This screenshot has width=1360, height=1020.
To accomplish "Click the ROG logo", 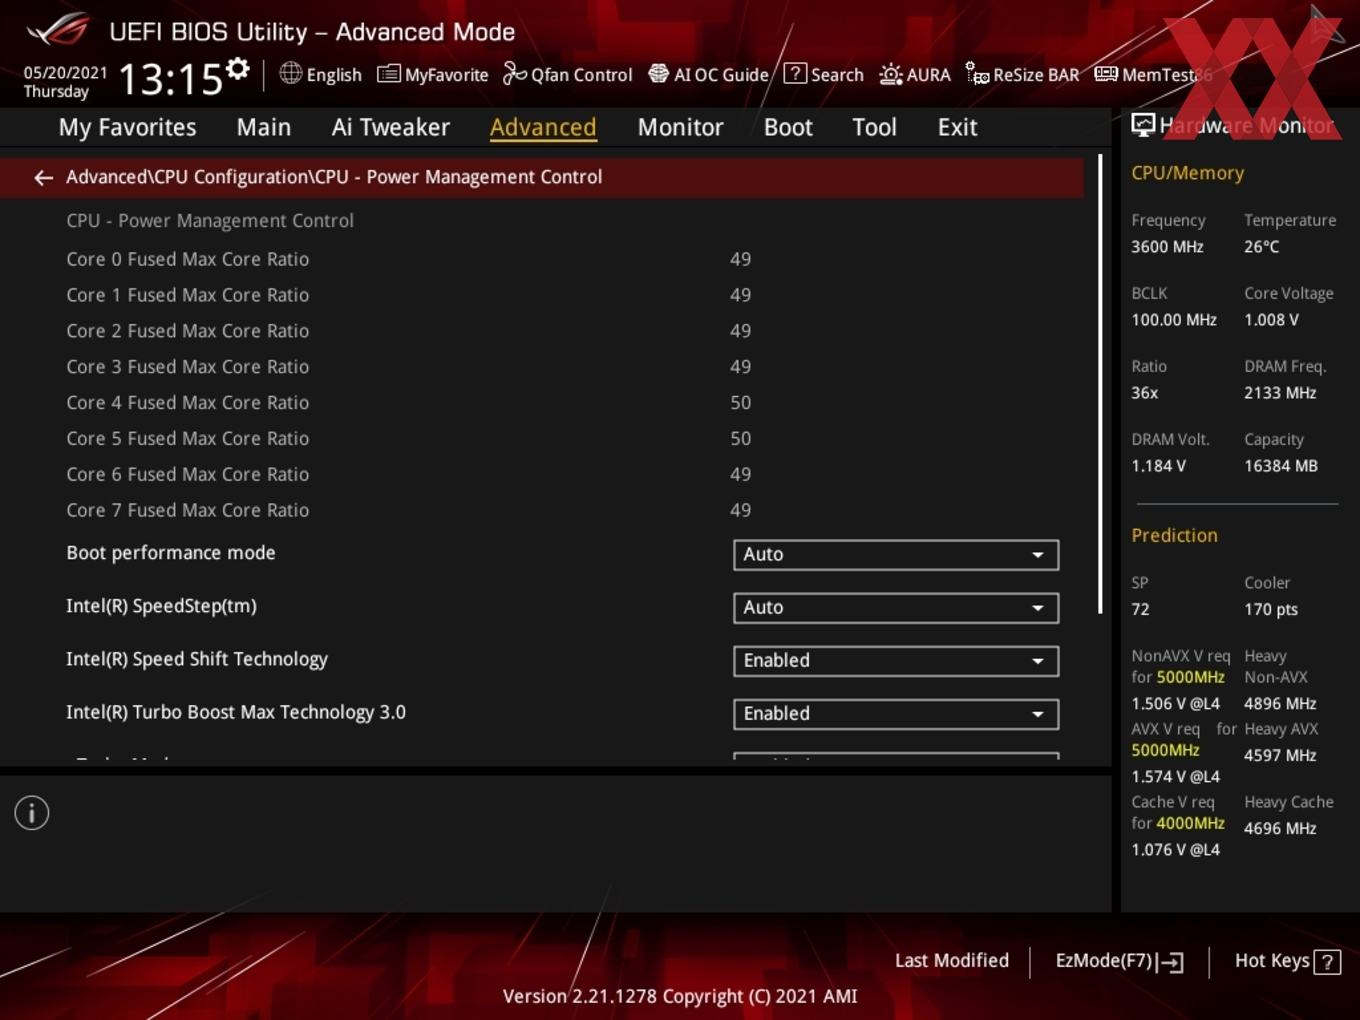I will click(58, 29).
